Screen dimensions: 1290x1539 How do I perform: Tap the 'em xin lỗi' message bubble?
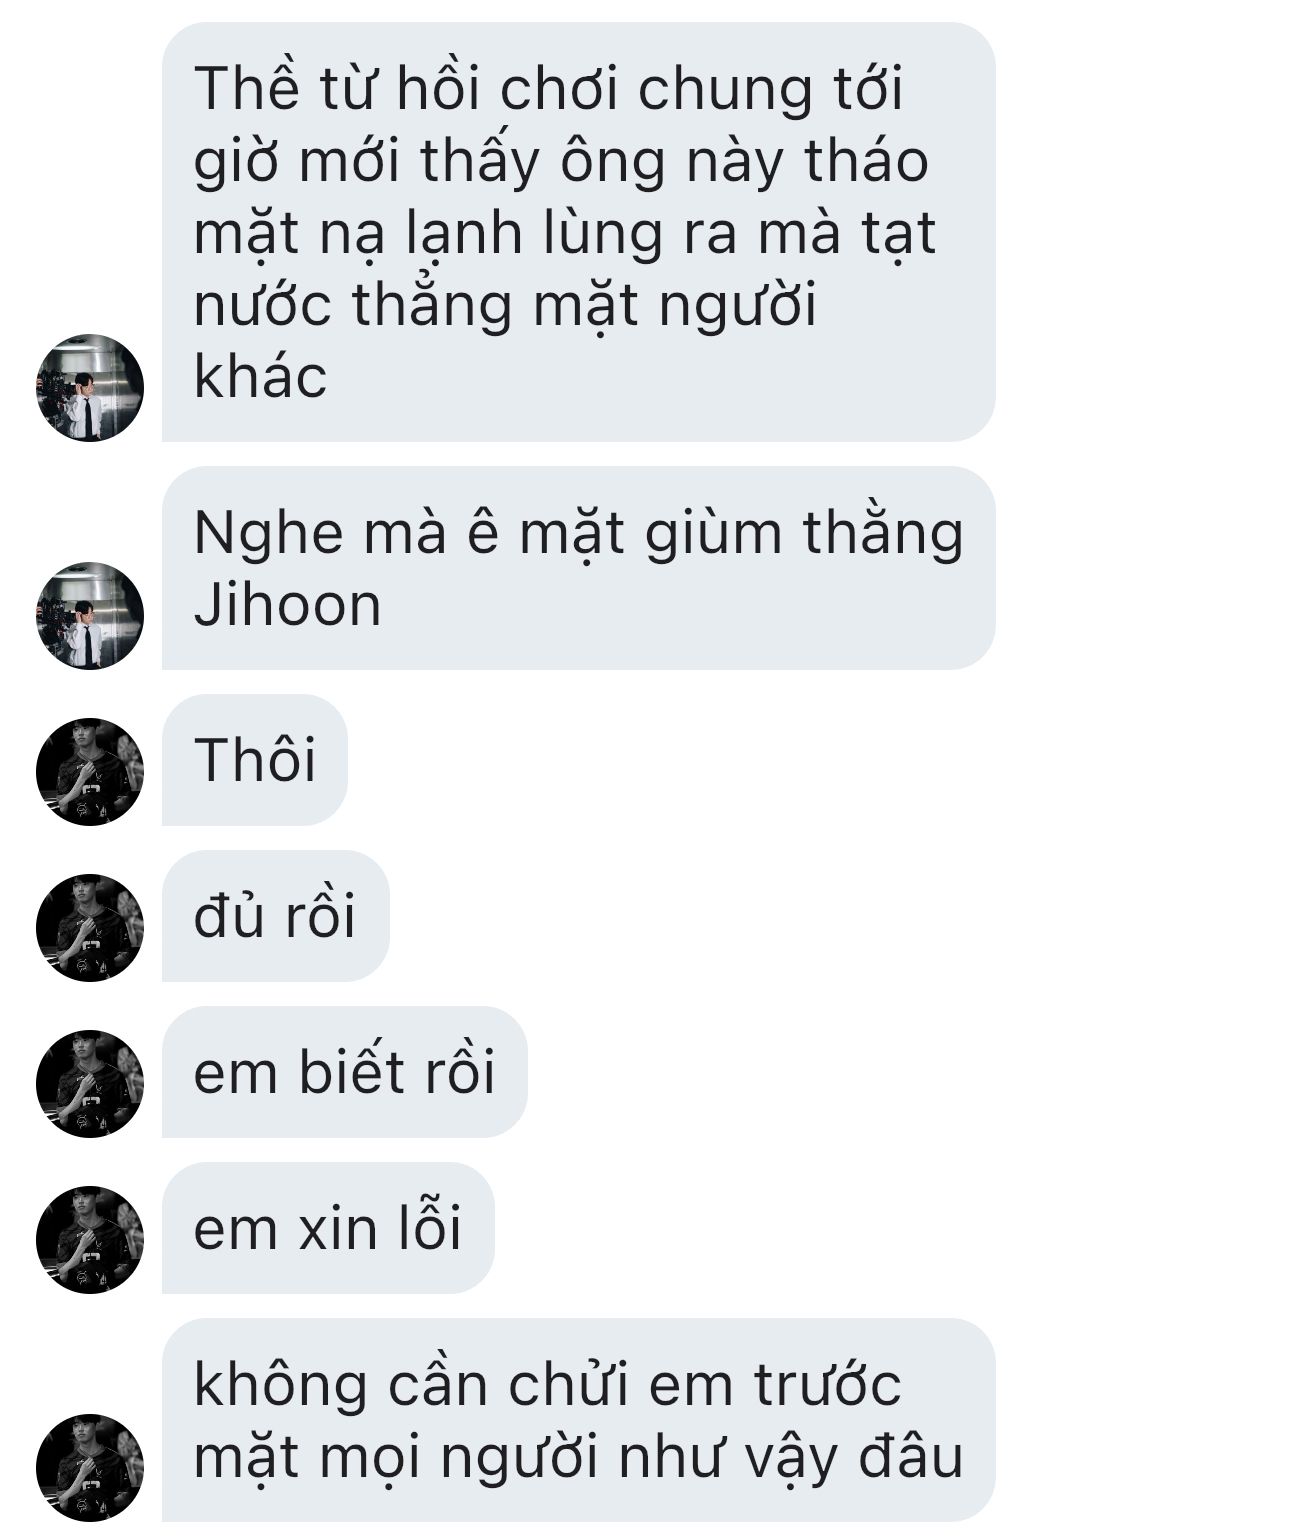coord(328,1228)
